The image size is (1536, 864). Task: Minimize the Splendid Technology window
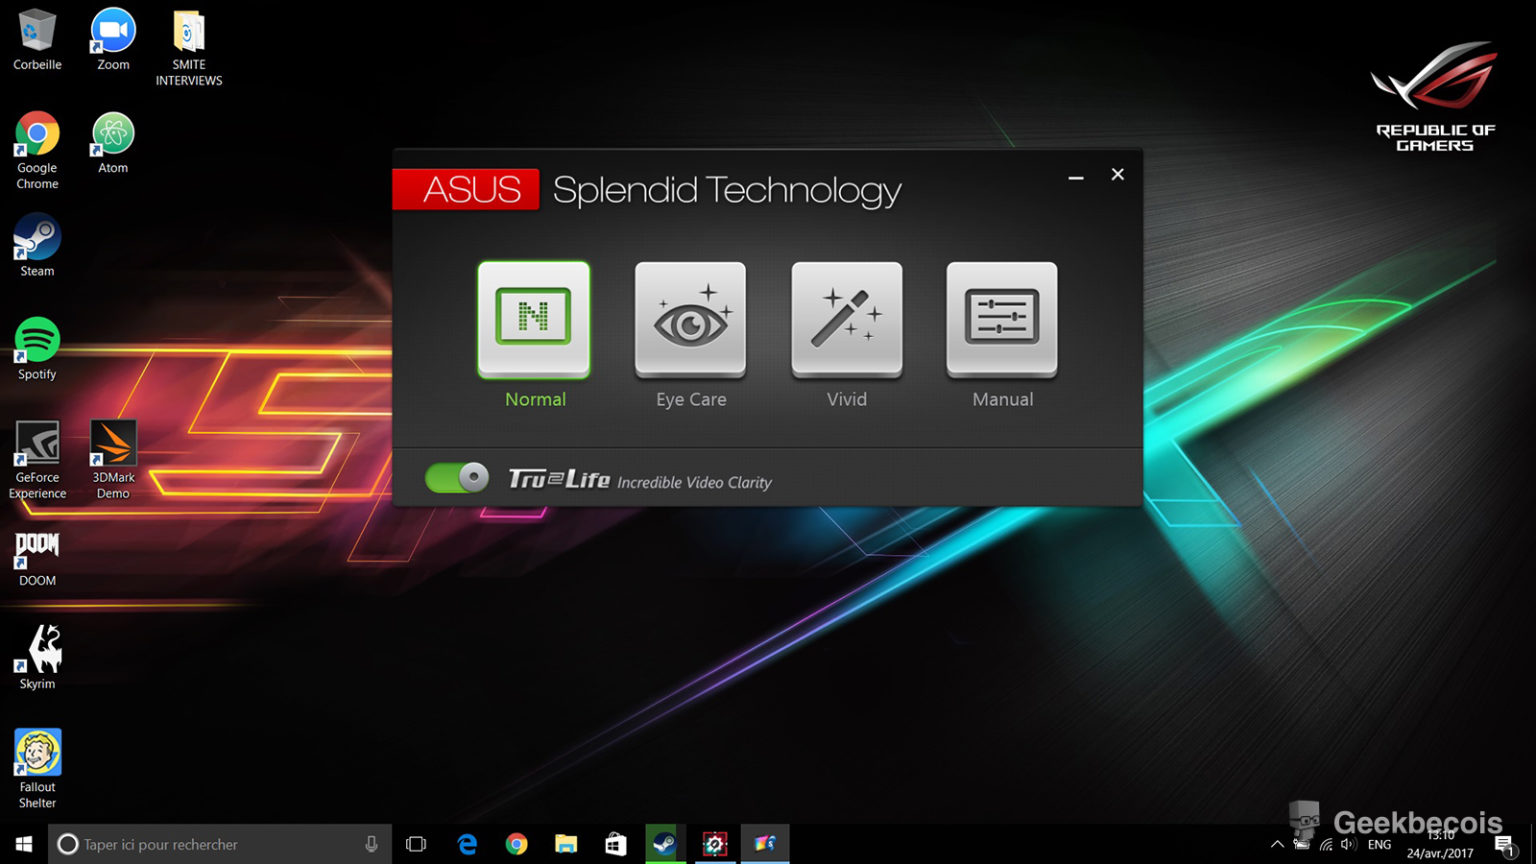1076,177
